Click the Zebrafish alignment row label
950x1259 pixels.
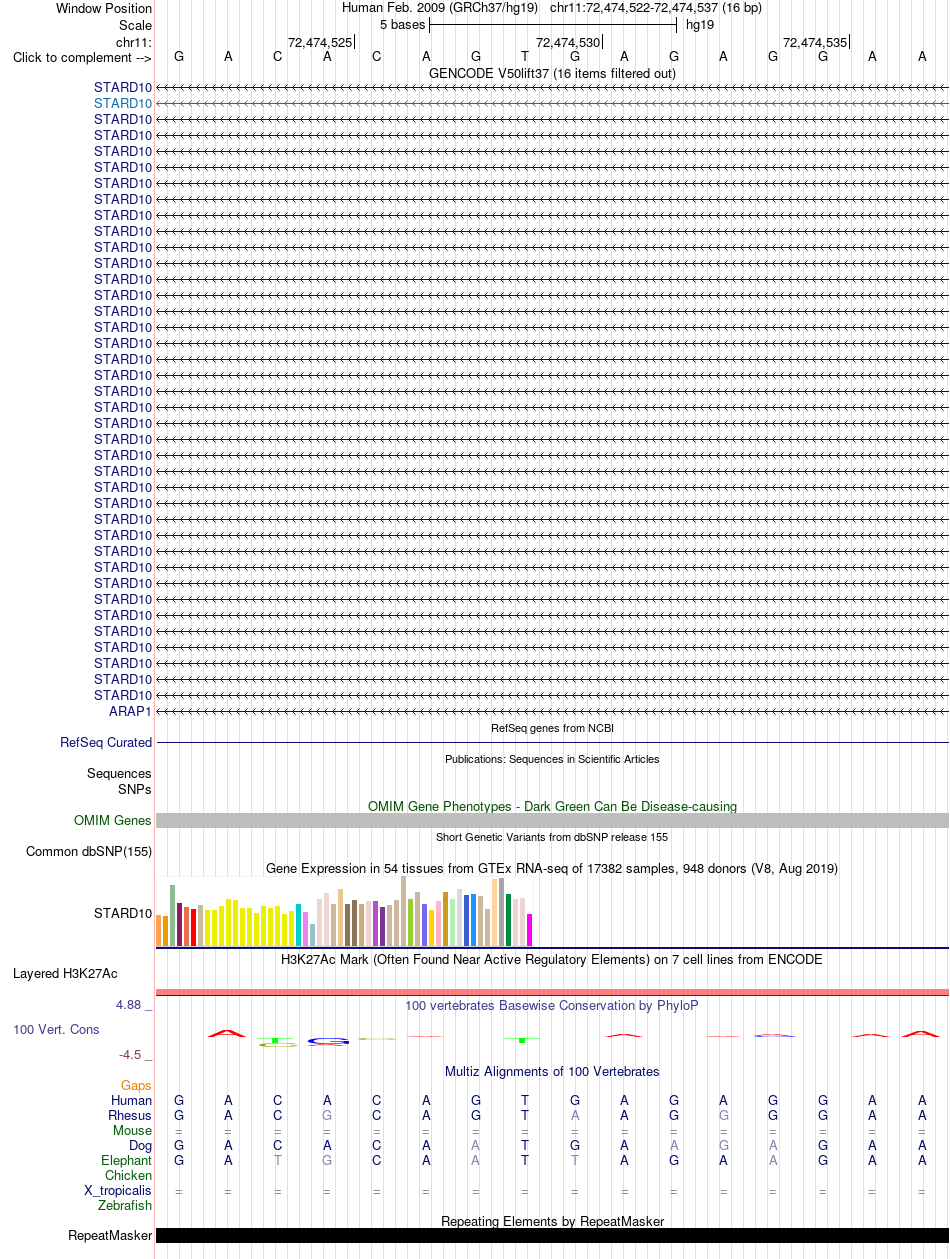[125, 1205]
